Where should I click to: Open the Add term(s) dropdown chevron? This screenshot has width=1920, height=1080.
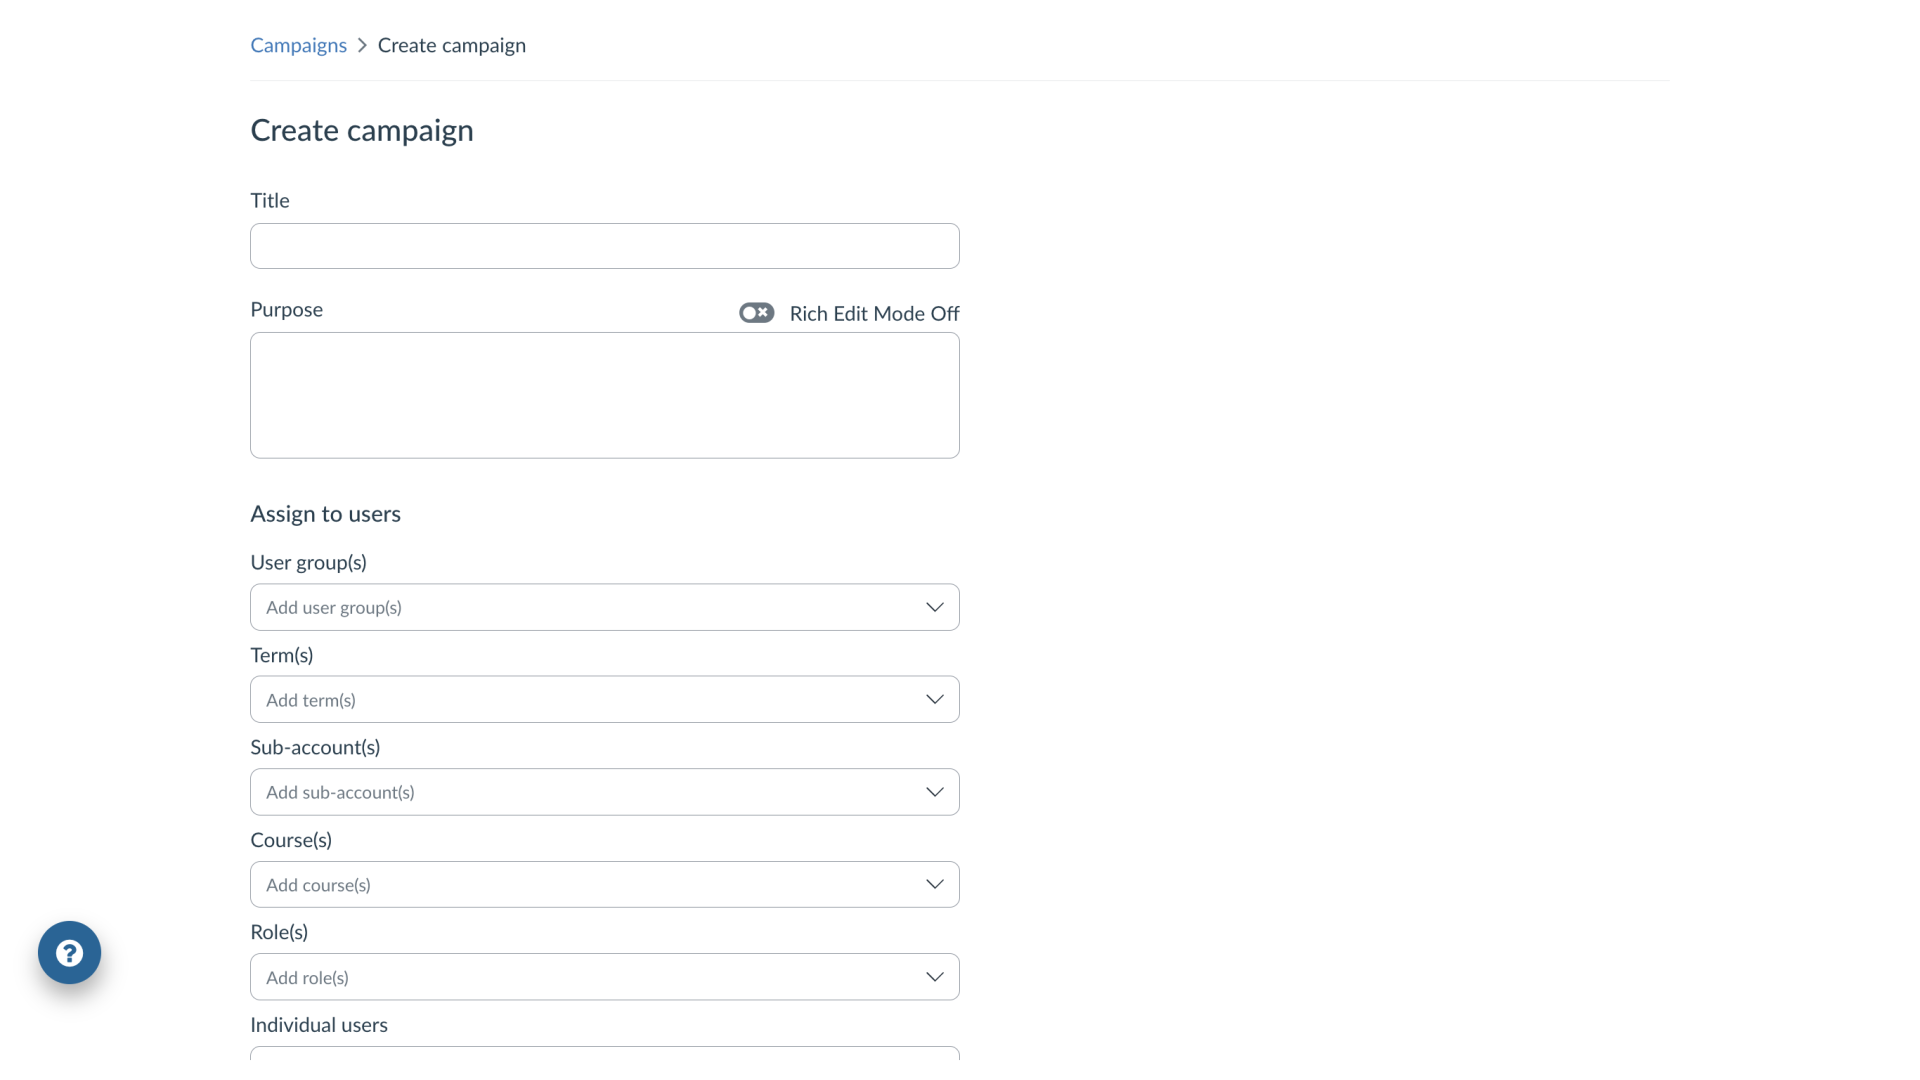tap(934, 699)
